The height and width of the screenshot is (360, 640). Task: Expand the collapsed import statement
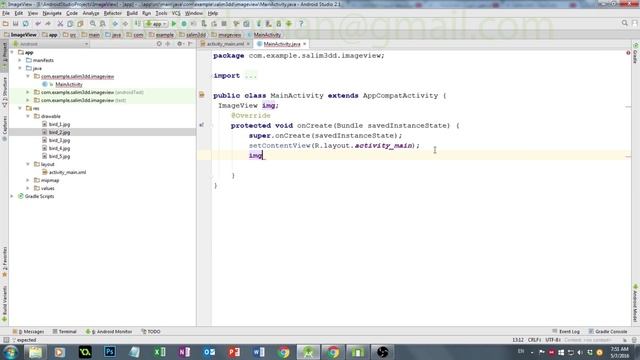pos(251,76)
